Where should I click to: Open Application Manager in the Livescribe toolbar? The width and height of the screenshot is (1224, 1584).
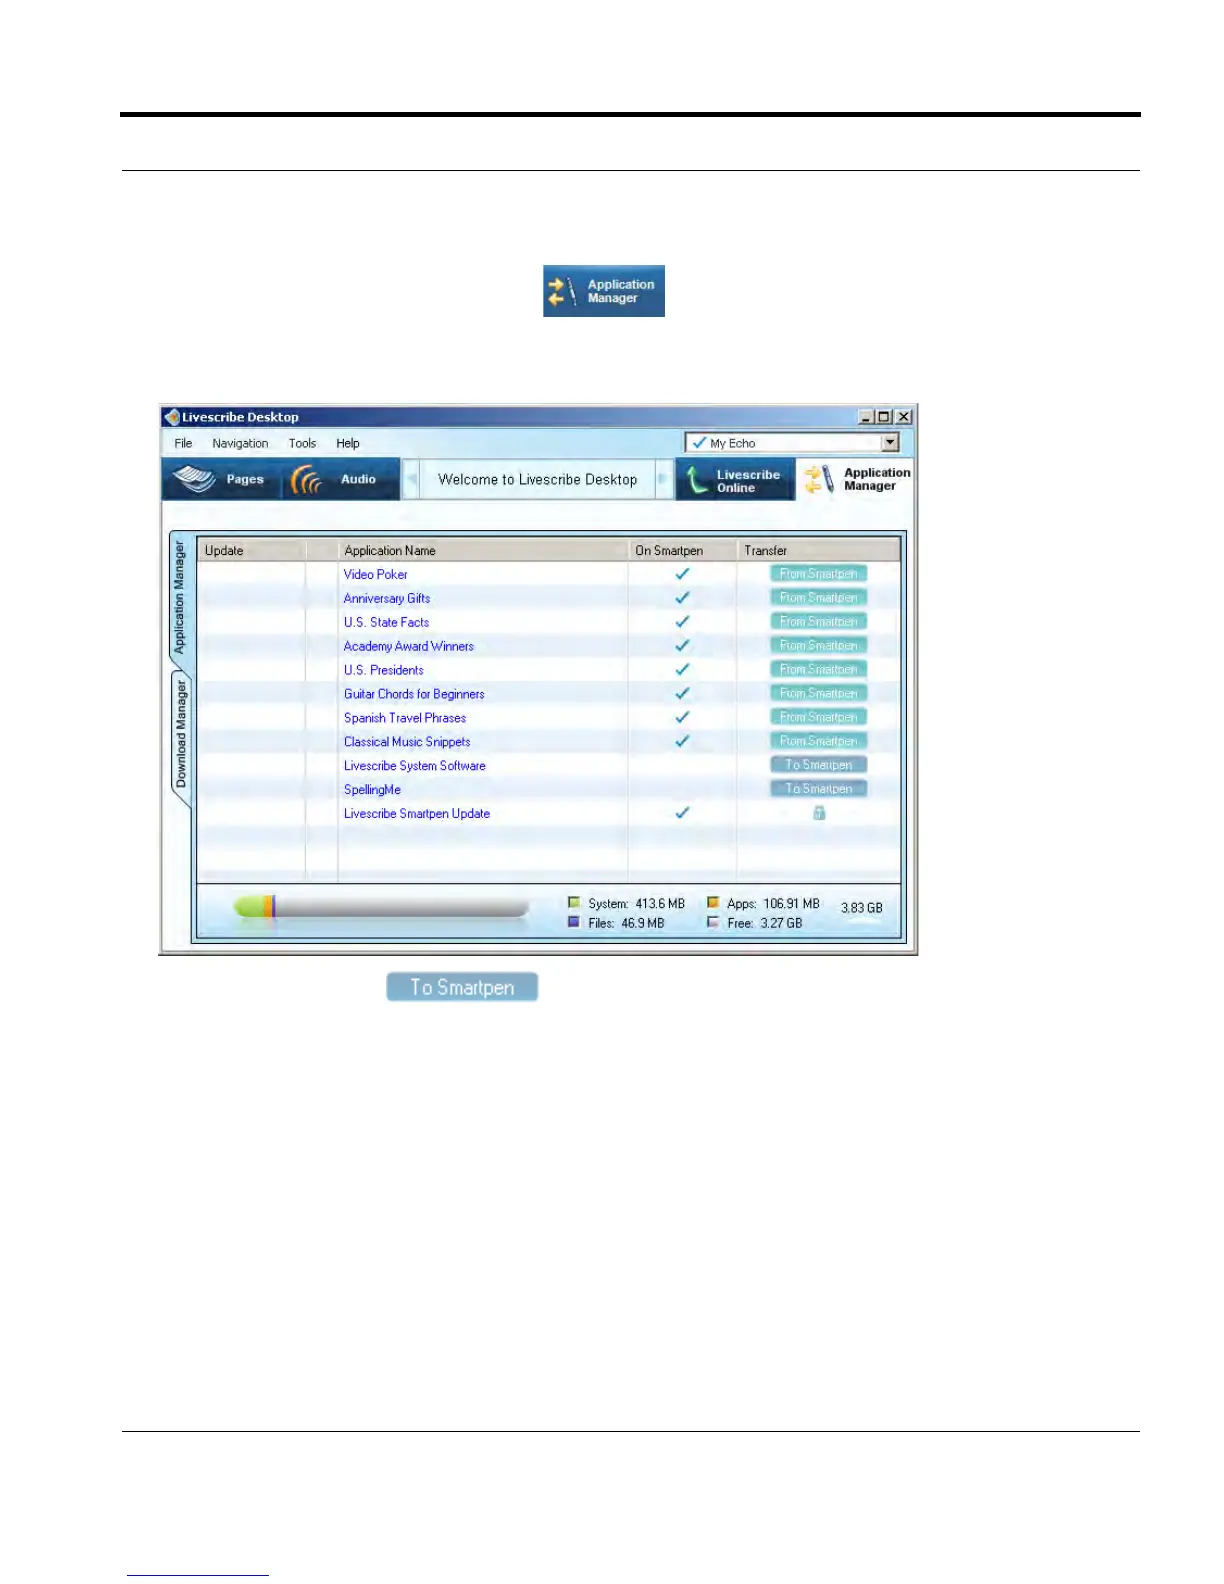(x=857, y=479)
